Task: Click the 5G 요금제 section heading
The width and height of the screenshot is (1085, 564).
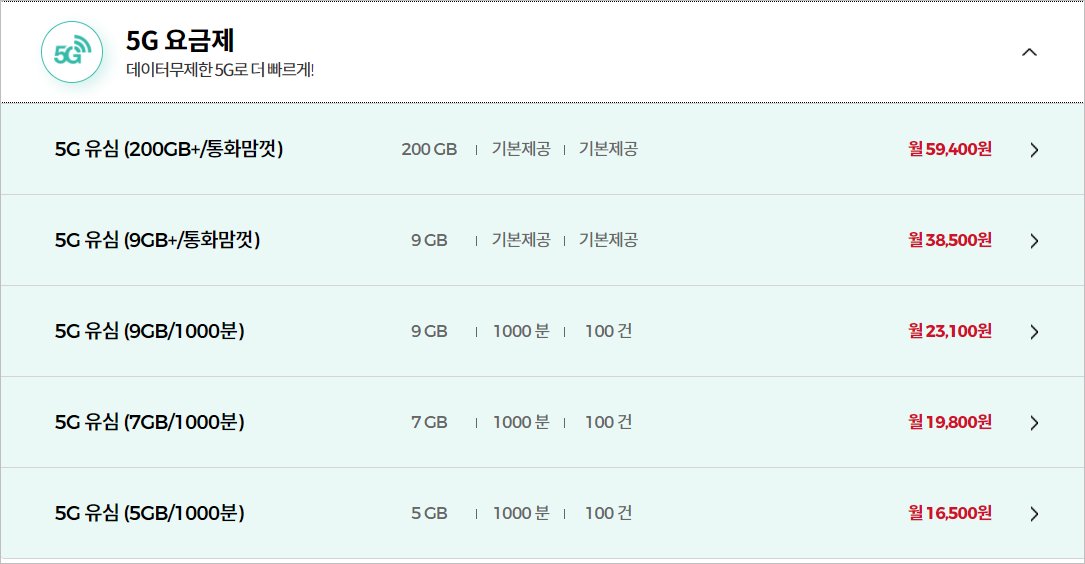Action: [180, 40]
